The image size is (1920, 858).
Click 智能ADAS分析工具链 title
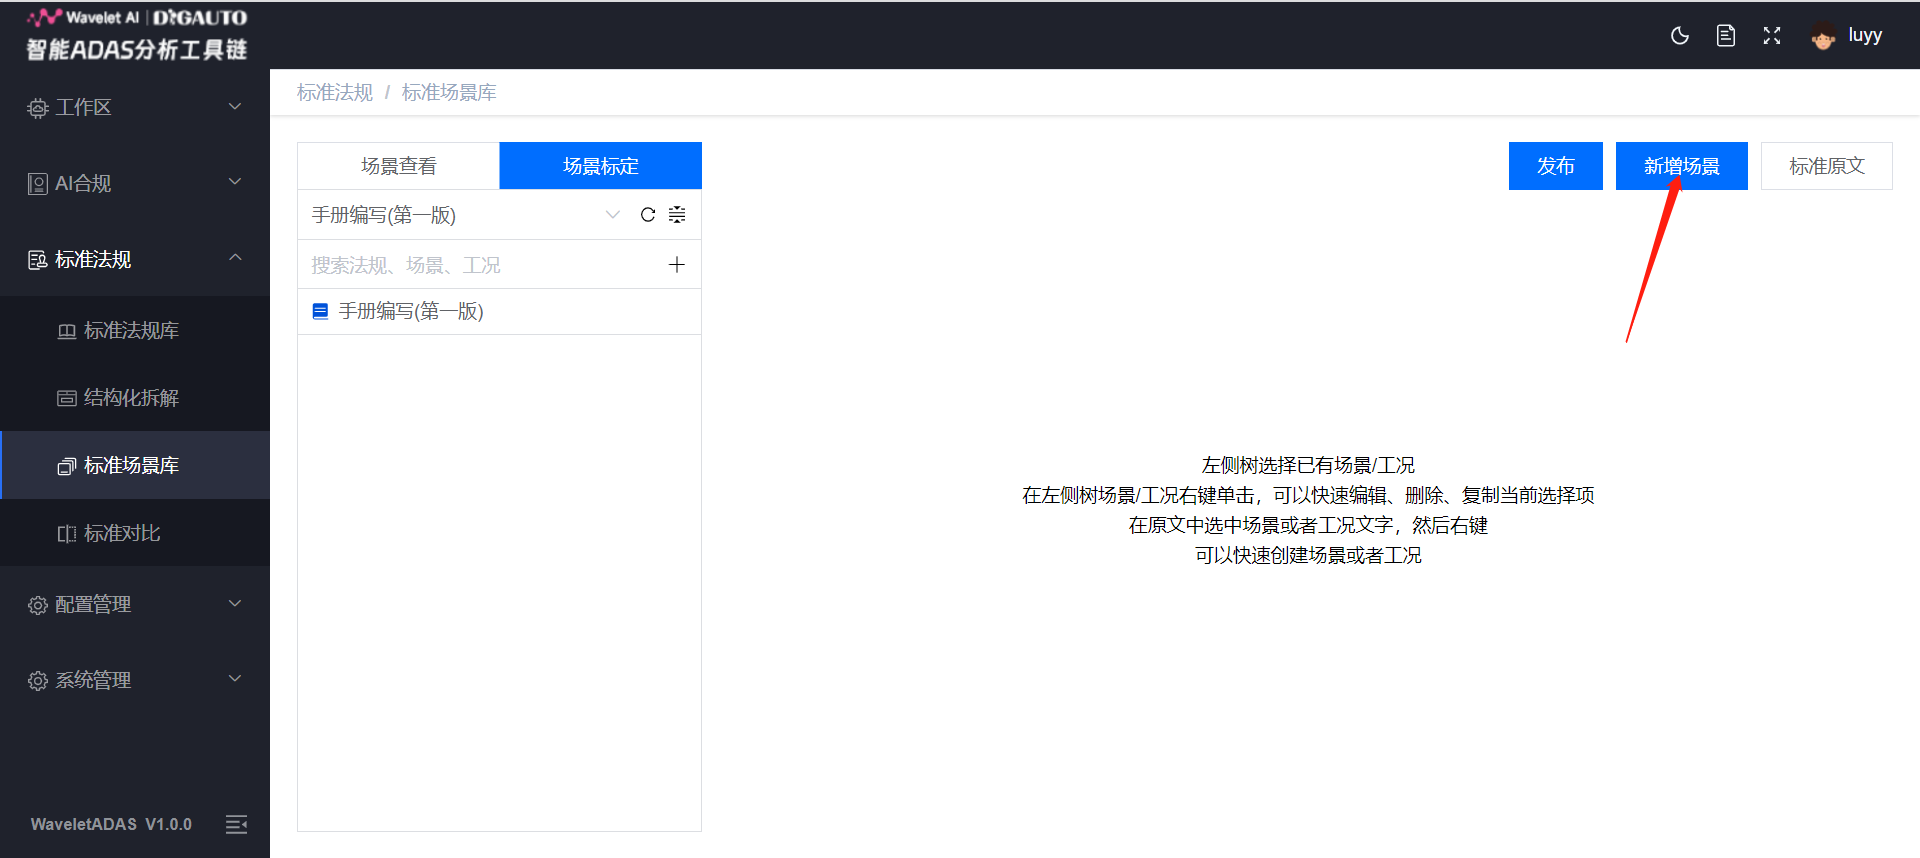pos(136,49)
